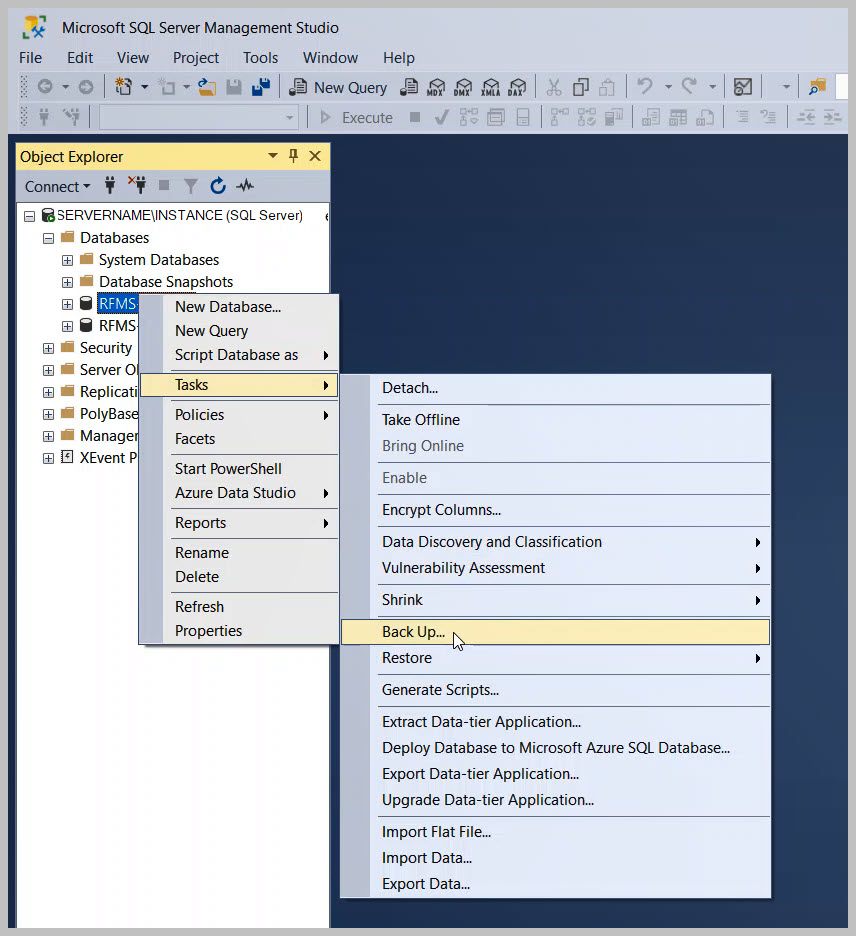Select Generate Scripts... menu entry
The height and width of the screenshot is (936, 856).
pos(555,690)
